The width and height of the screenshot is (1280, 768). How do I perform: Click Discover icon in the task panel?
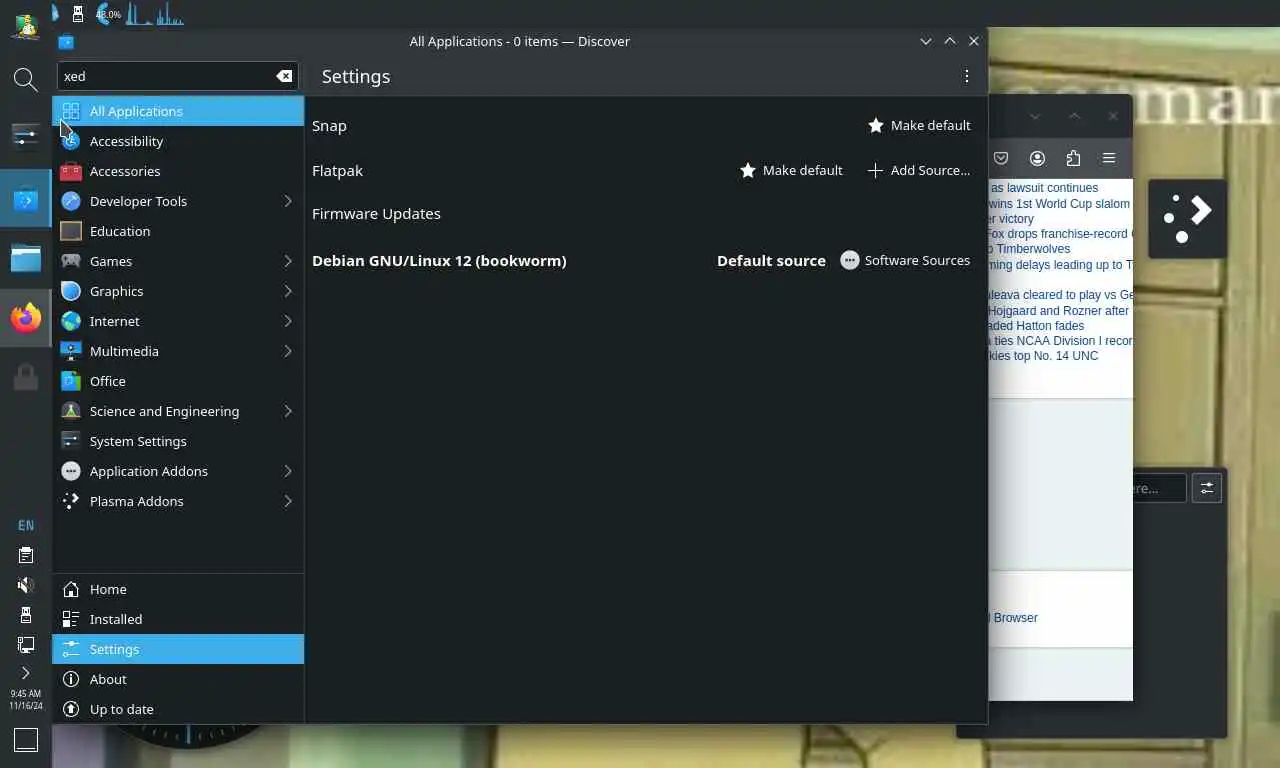[26, 201]
